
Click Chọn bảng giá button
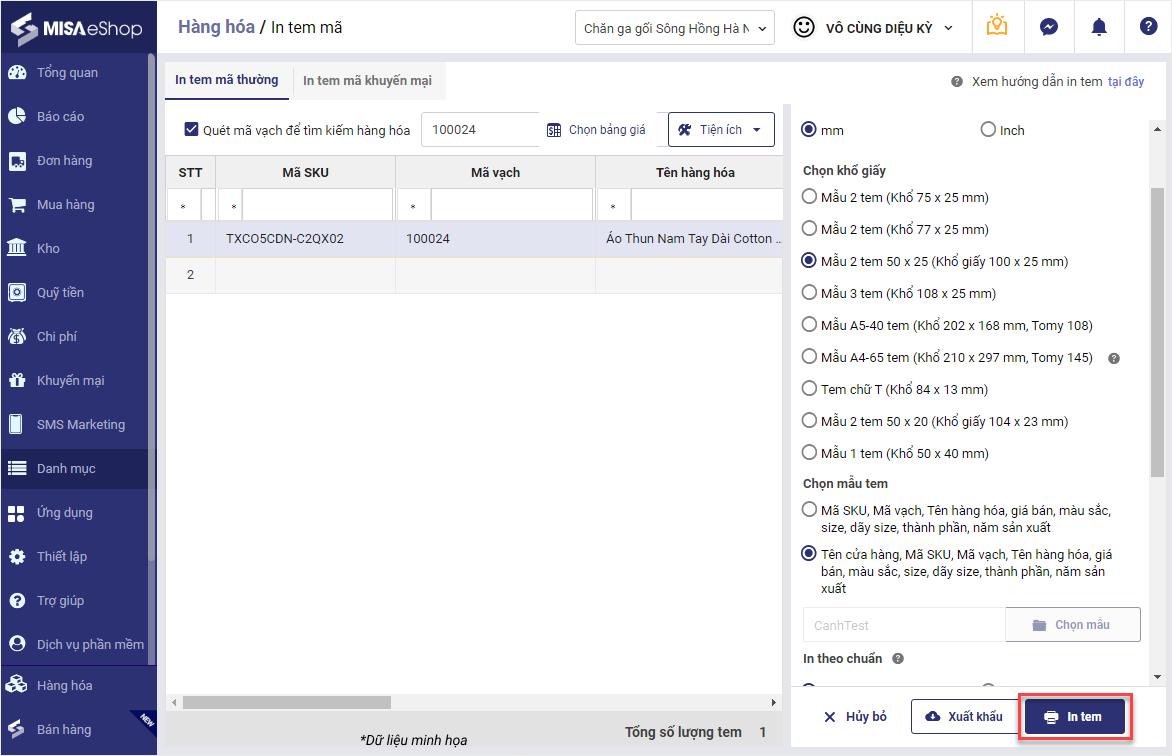tap(596, 130)
